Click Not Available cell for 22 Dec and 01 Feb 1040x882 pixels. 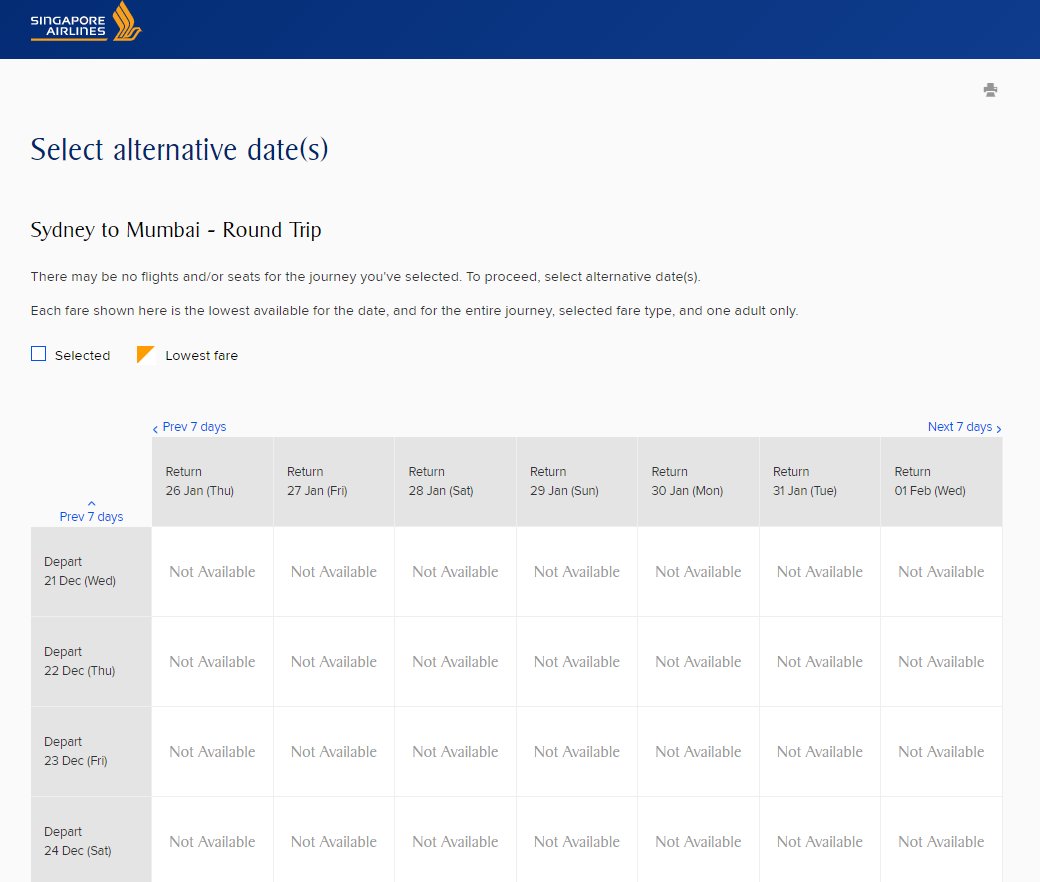tap(941, 662)
